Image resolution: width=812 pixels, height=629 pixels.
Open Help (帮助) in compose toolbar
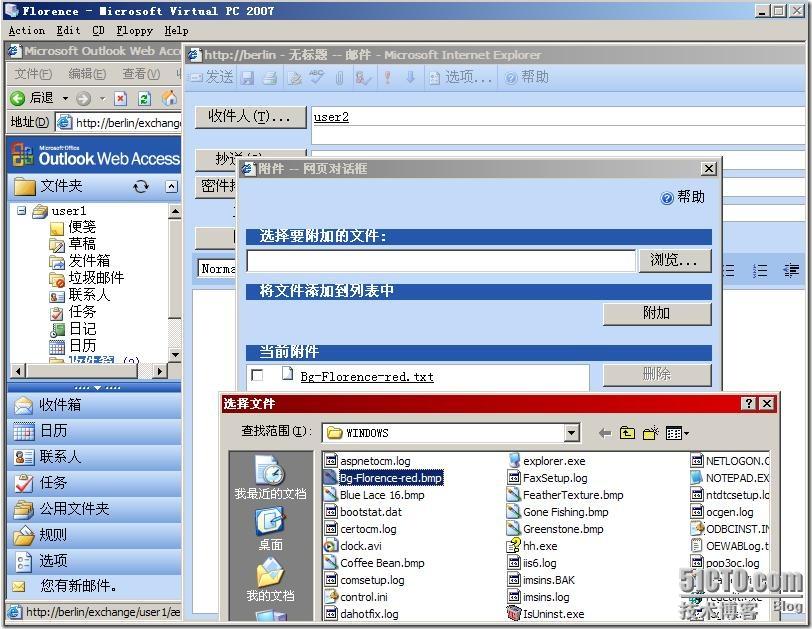pos(527,78)
